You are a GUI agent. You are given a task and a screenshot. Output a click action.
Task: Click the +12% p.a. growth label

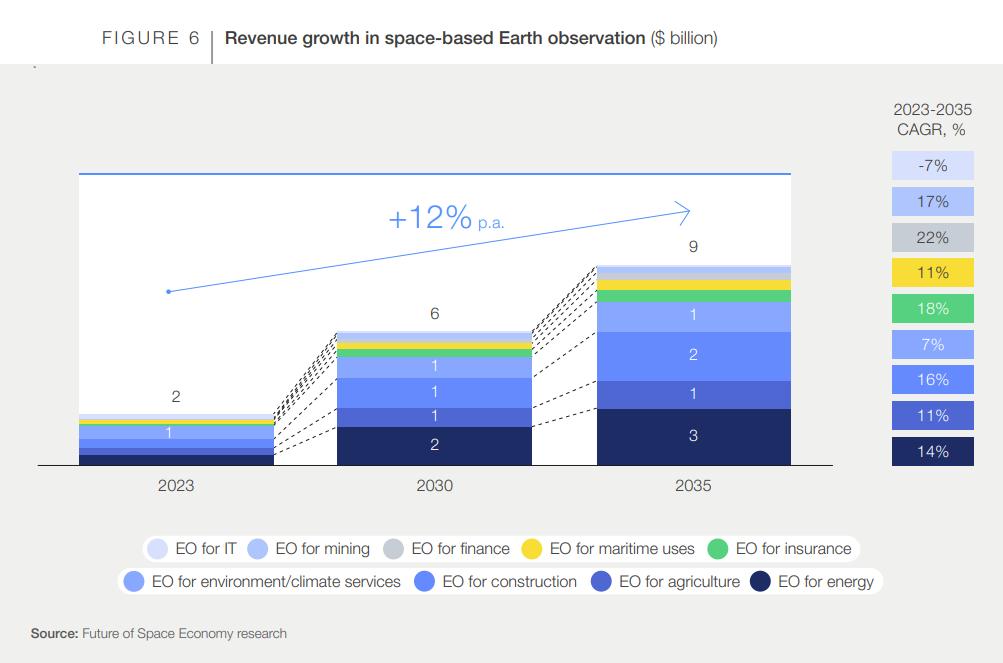click(446, 218)
